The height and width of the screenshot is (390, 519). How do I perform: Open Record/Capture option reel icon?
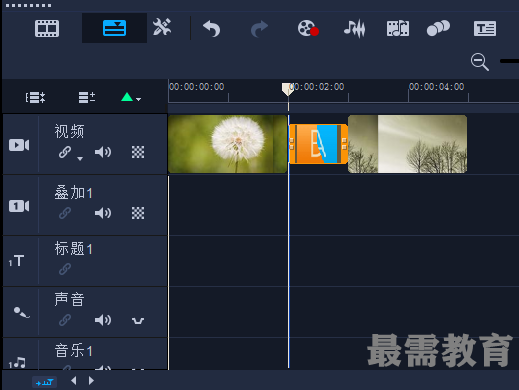tap(308, 28)
